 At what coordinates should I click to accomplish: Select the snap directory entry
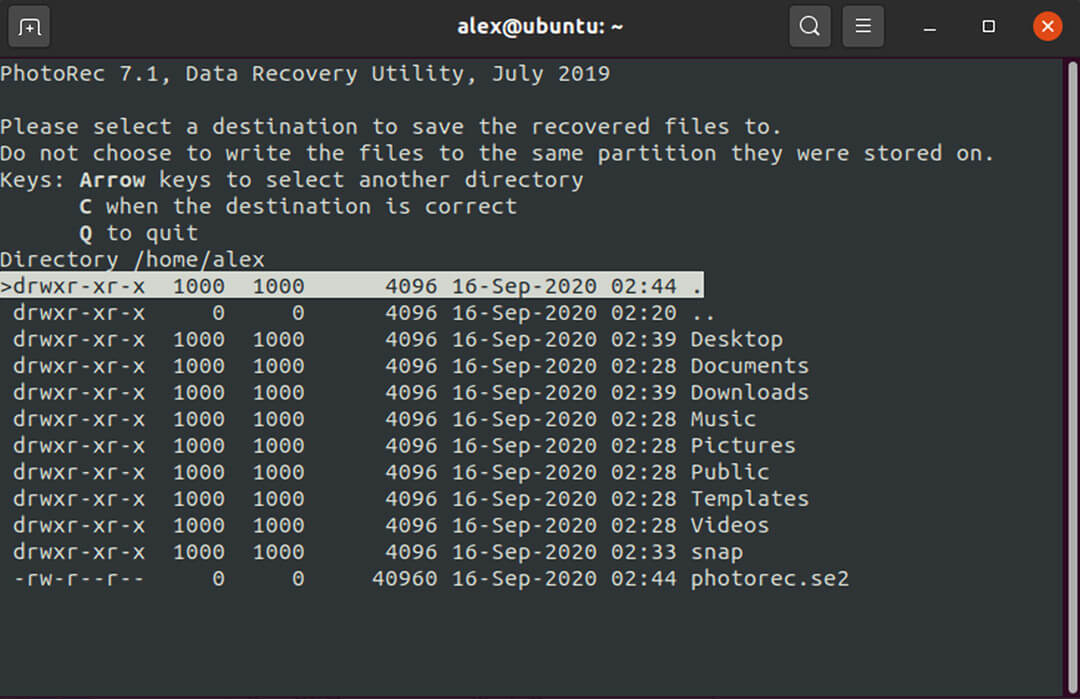pyautogui.click(x=377, y=552)
